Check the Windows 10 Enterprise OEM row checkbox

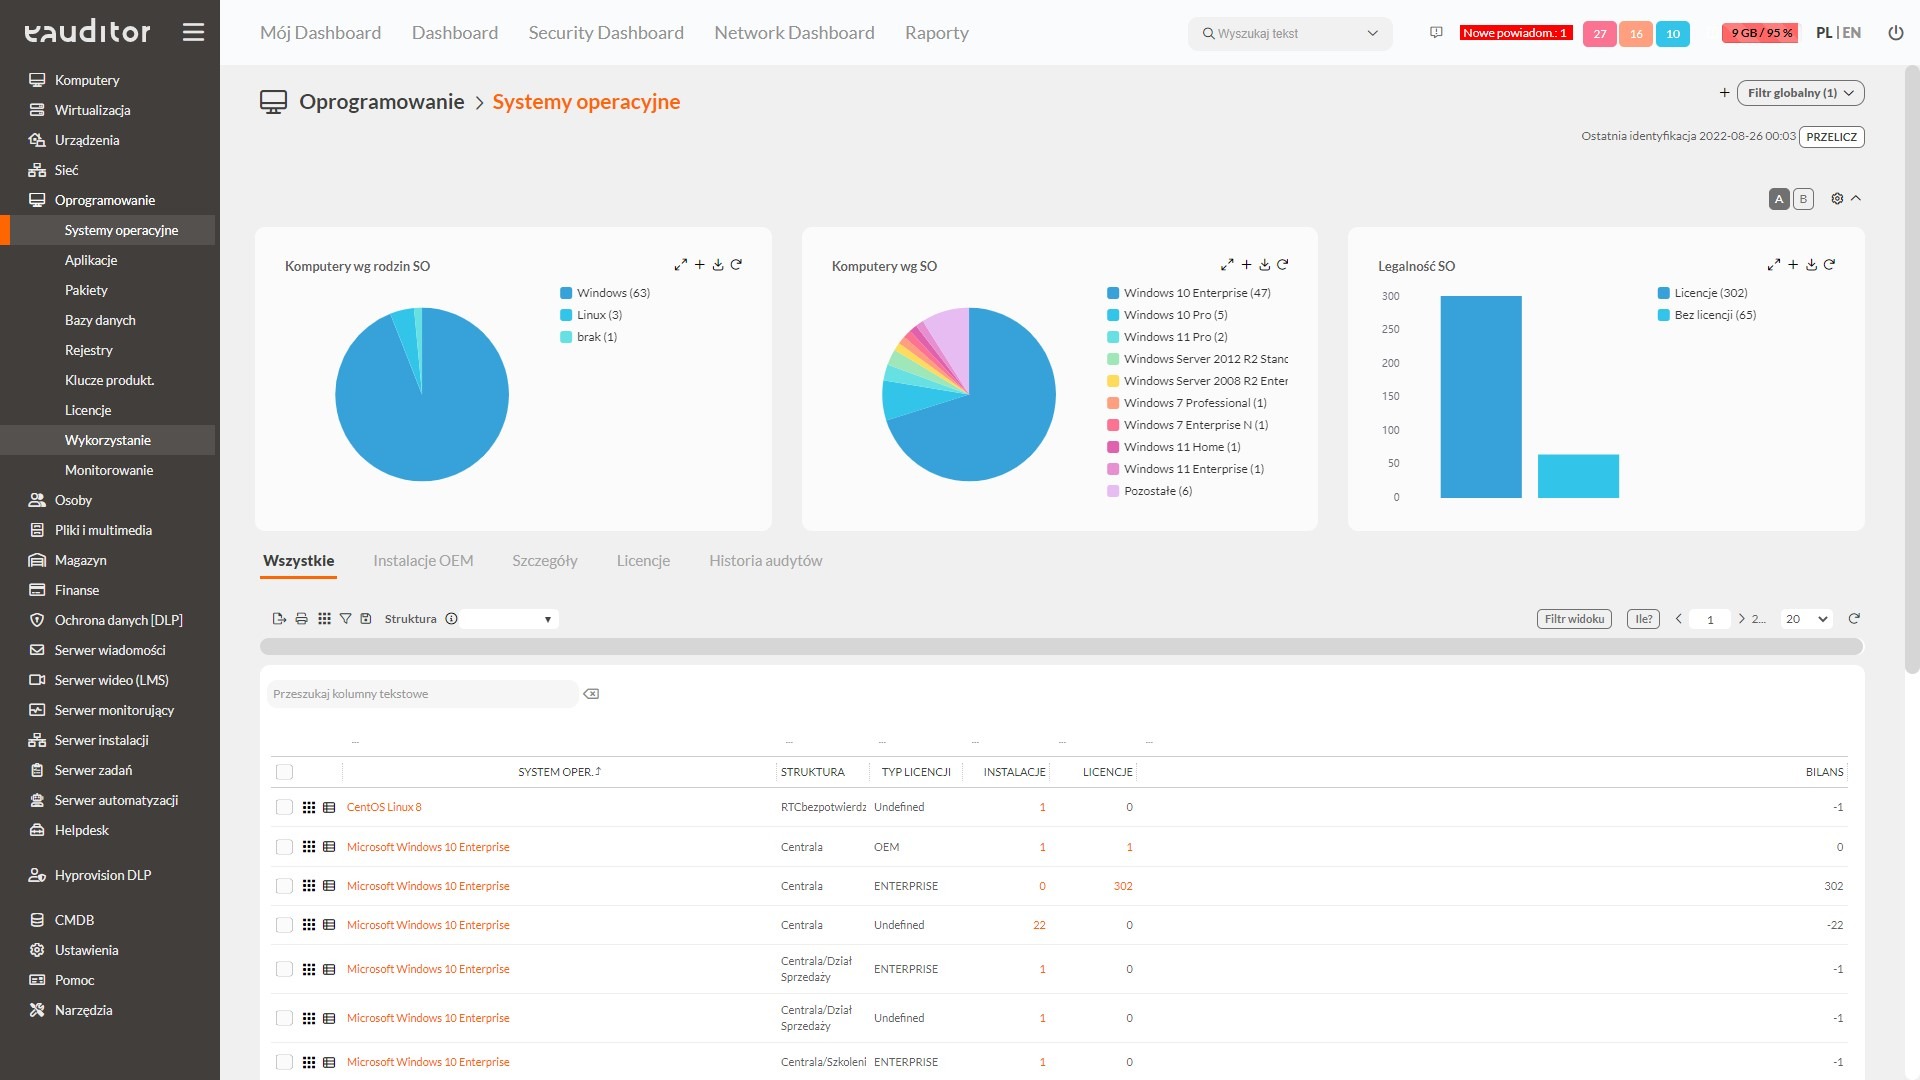point(284,847)
